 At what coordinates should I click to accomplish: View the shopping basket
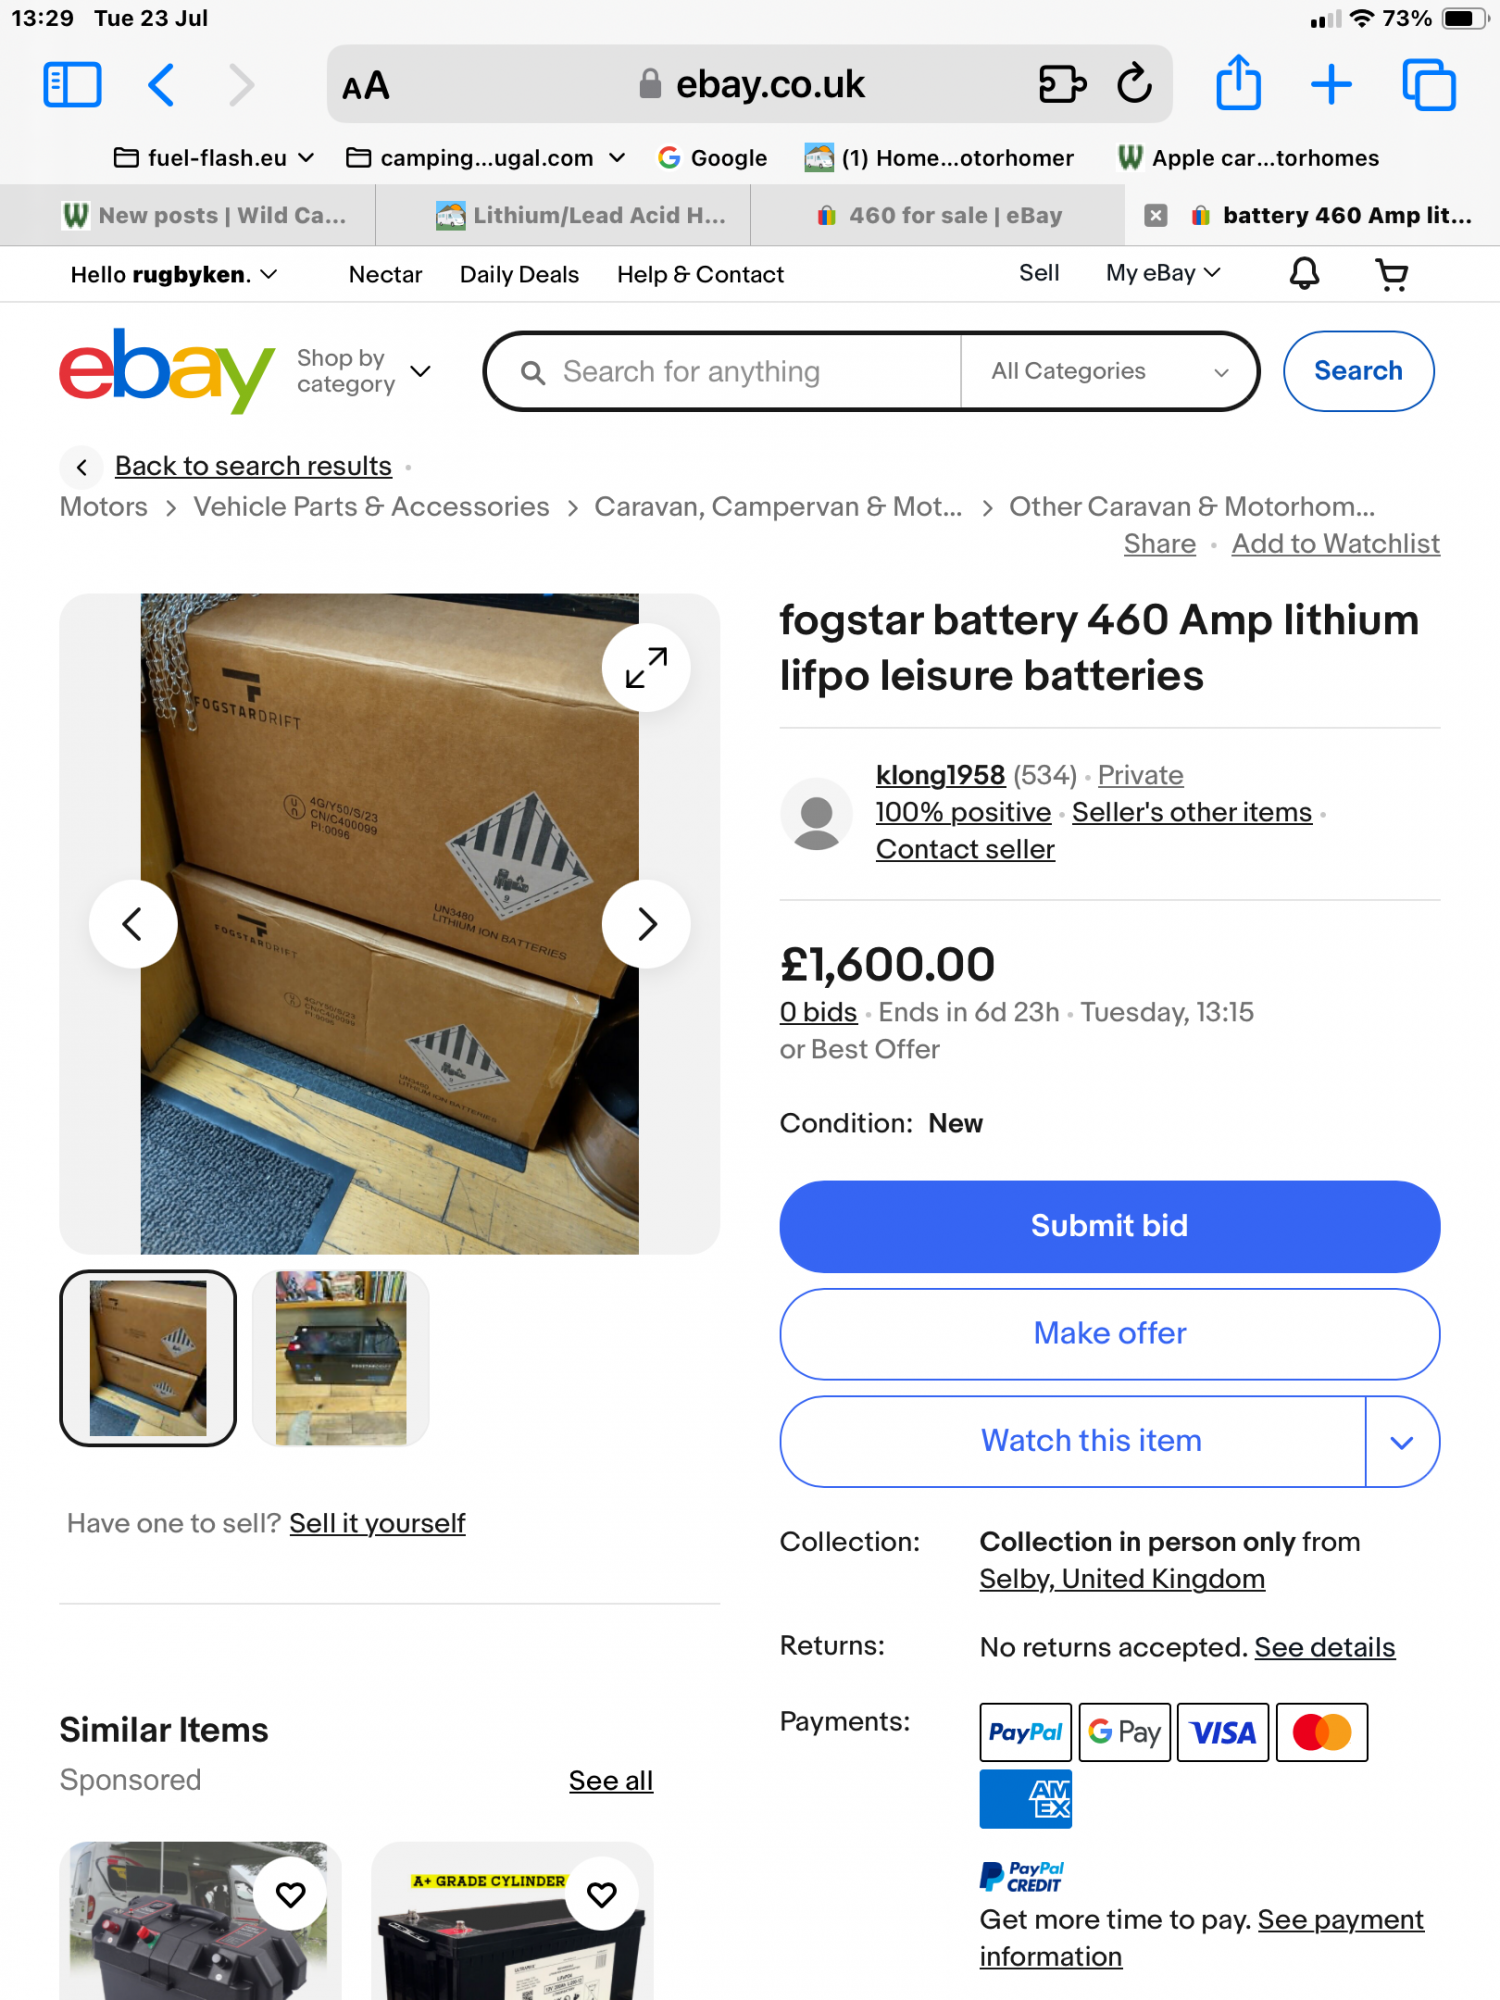[1391, 274]
